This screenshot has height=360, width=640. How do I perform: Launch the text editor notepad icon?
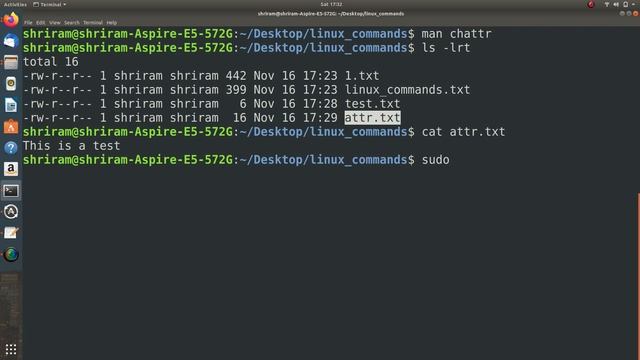coord(11,233)
